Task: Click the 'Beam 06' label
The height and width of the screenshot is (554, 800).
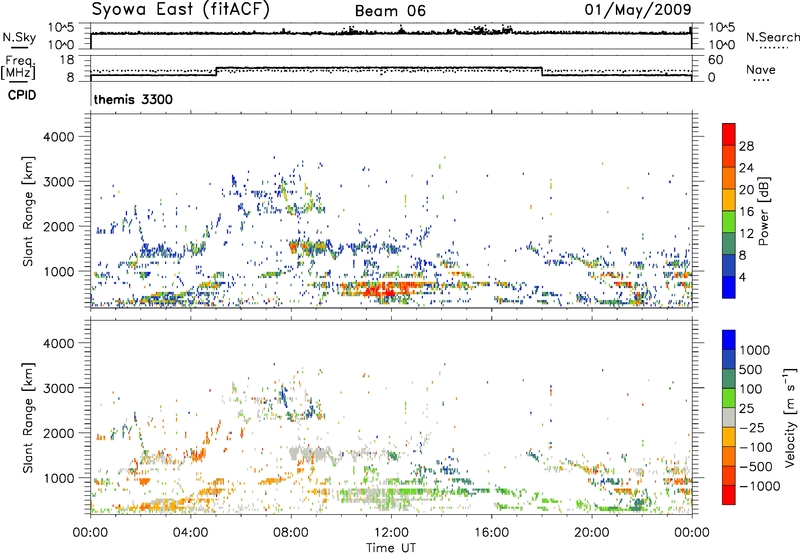Action: click(390, 11)
